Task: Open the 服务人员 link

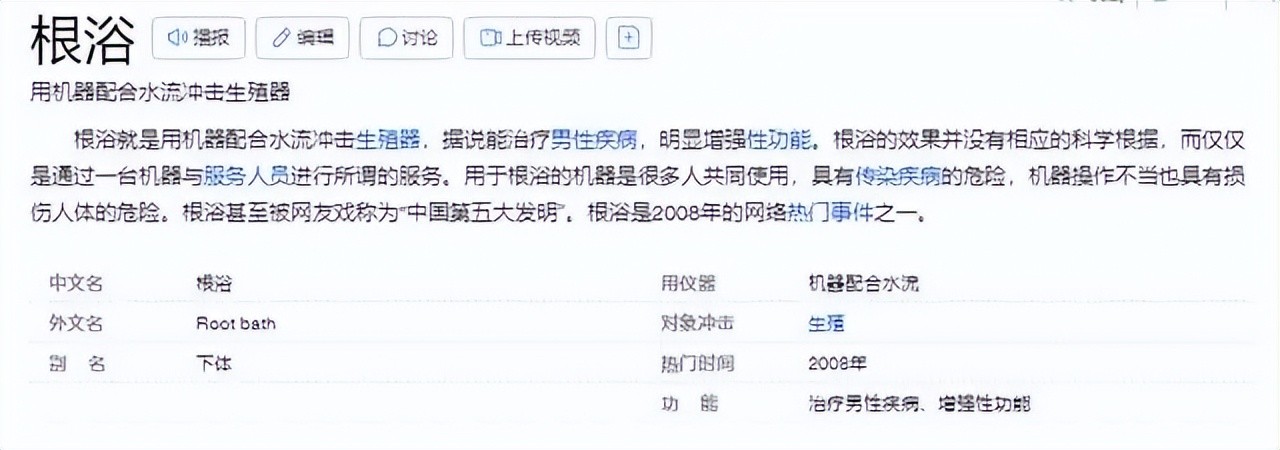Action: 245,176
